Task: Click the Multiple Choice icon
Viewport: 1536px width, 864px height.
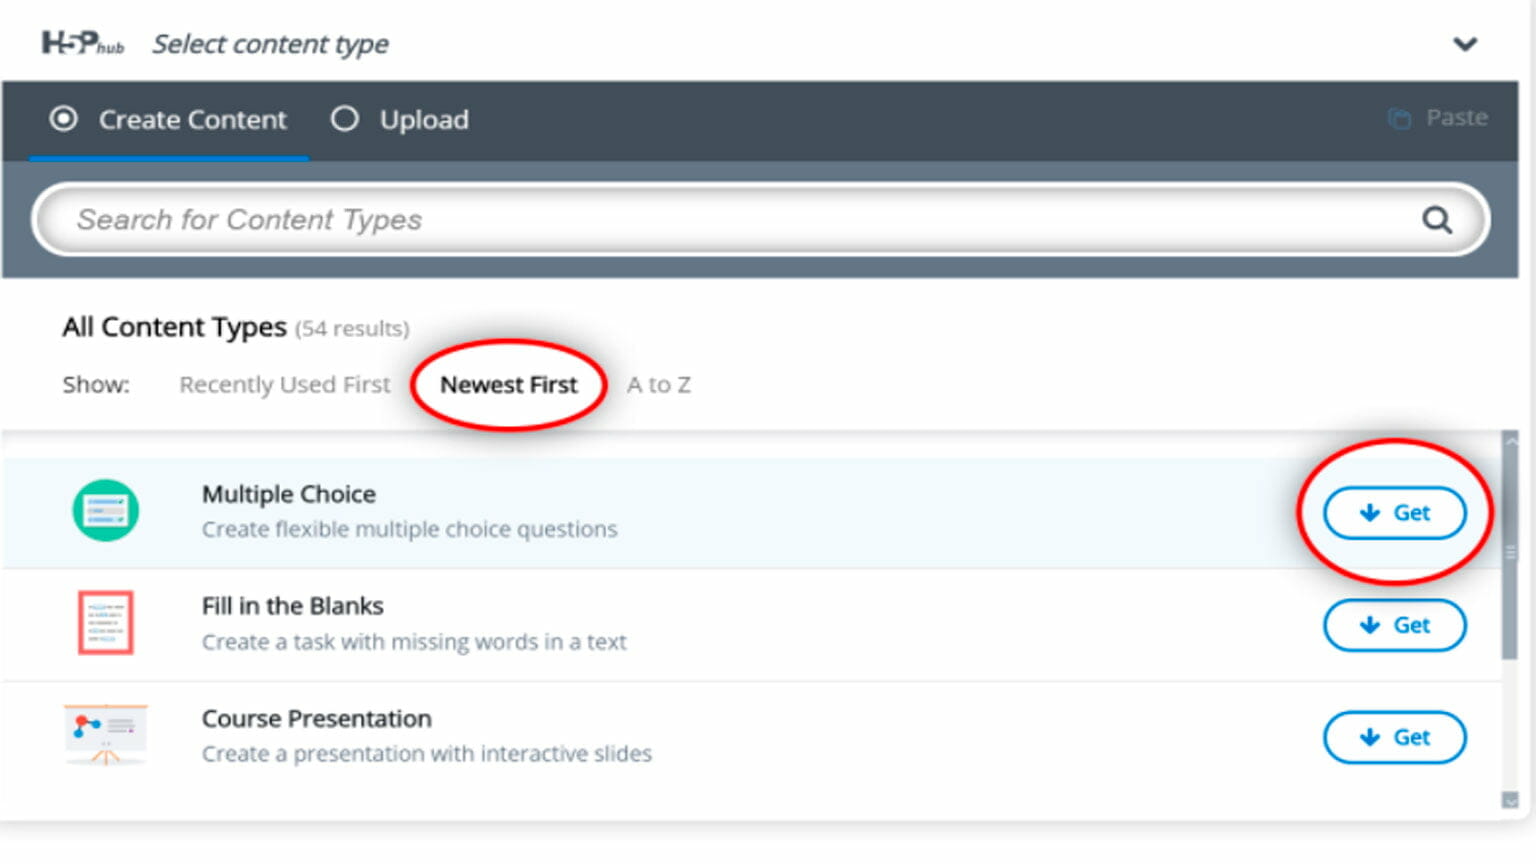Action: (105, 510)
